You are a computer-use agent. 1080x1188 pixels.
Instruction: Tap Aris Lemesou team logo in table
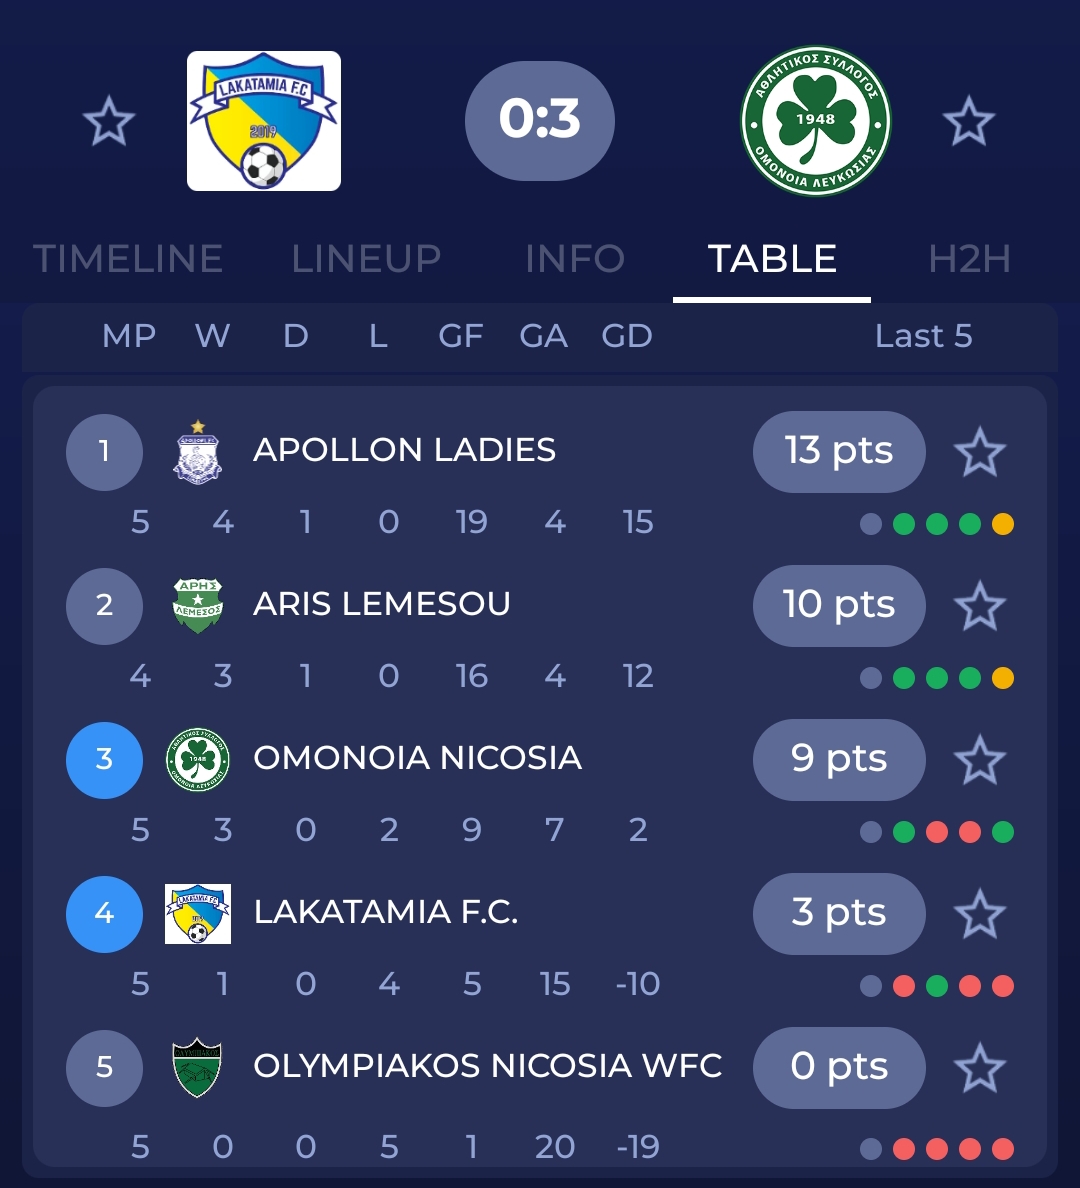coord(198,605)
